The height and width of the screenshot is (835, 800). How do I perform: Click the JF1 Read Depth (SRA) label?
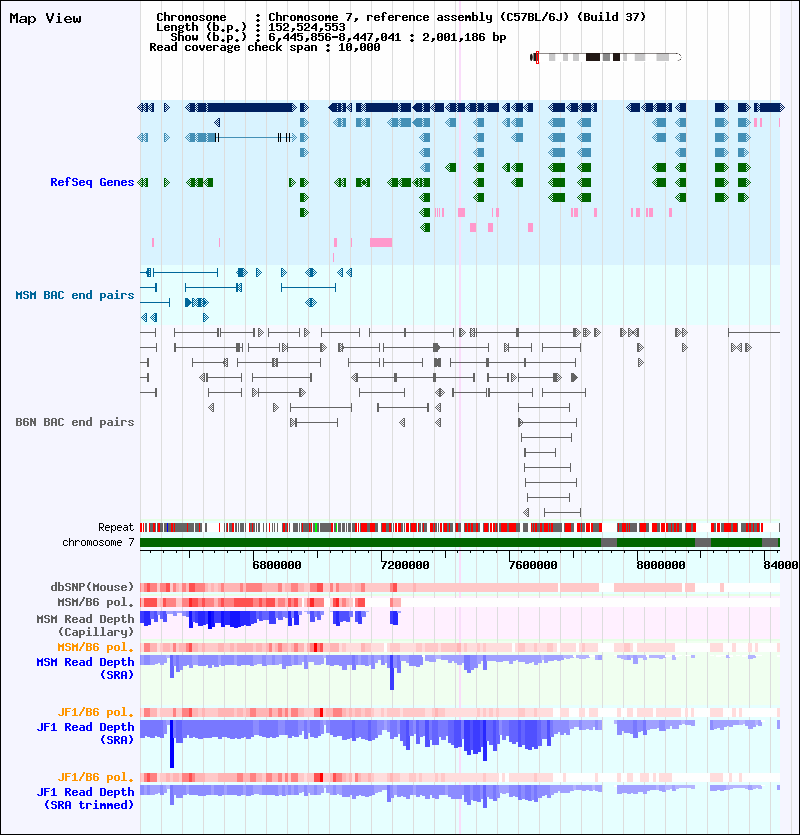[x=85, y=733]
